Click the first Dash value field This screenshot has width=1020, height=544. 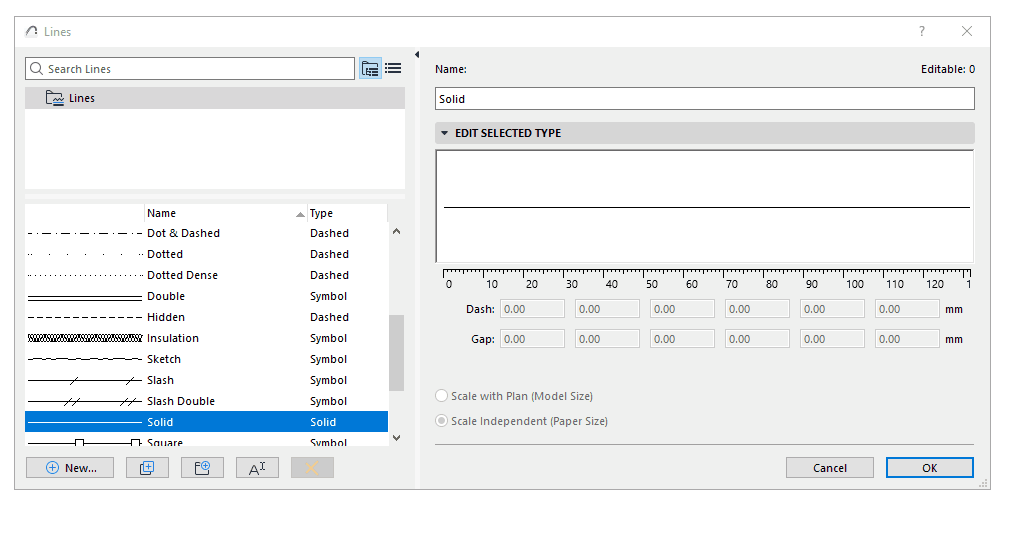point(532,309)
